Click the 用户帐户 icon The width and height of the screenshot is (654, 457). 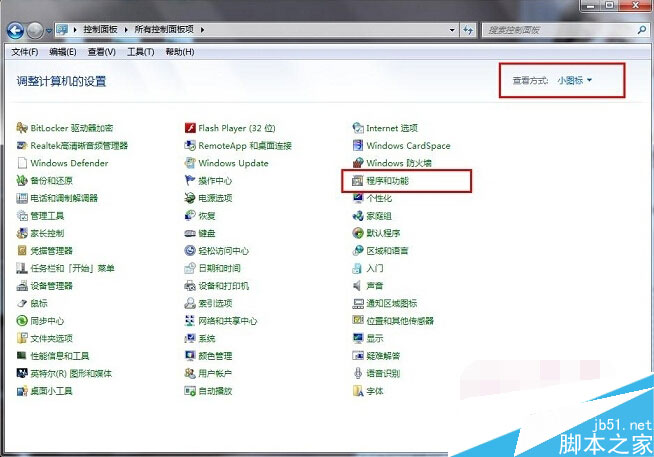tap(190, 373)
